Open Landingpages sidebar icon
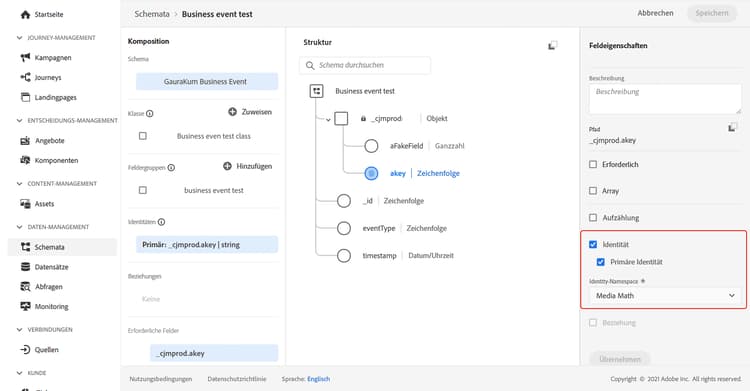 pyautogui.click(x=25, y=97)
